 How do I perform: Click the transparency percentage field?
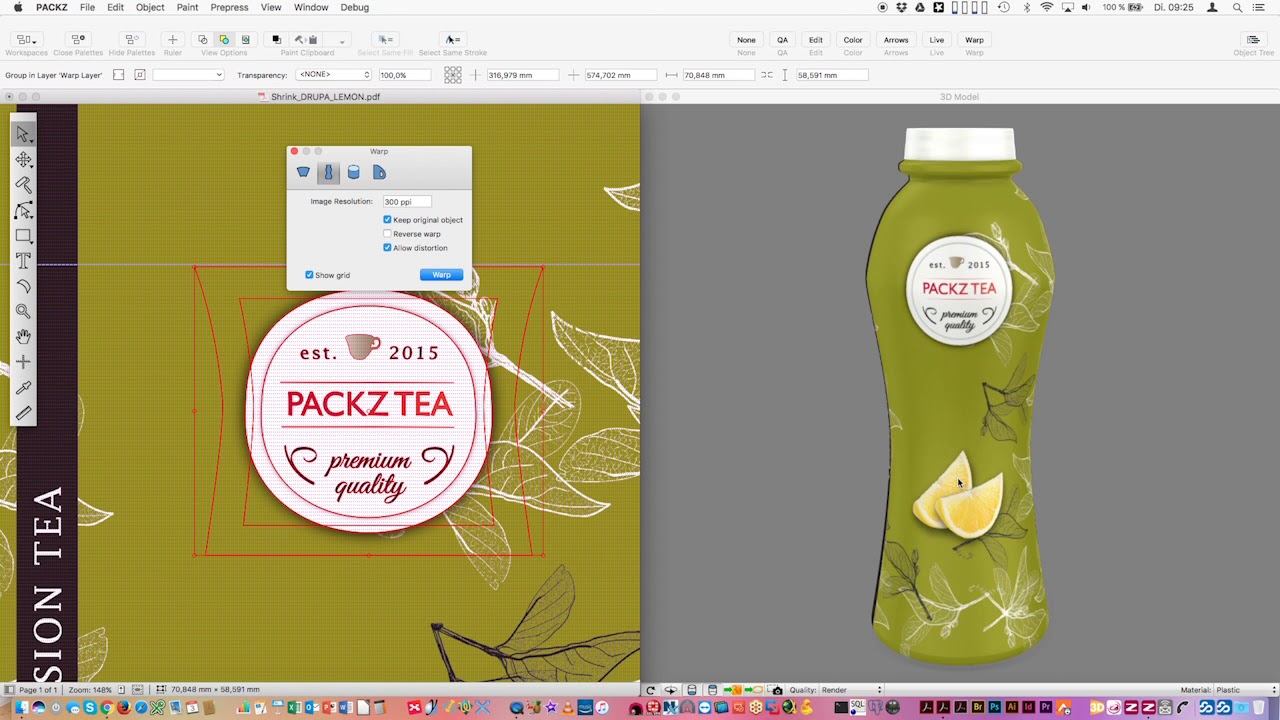405,75
